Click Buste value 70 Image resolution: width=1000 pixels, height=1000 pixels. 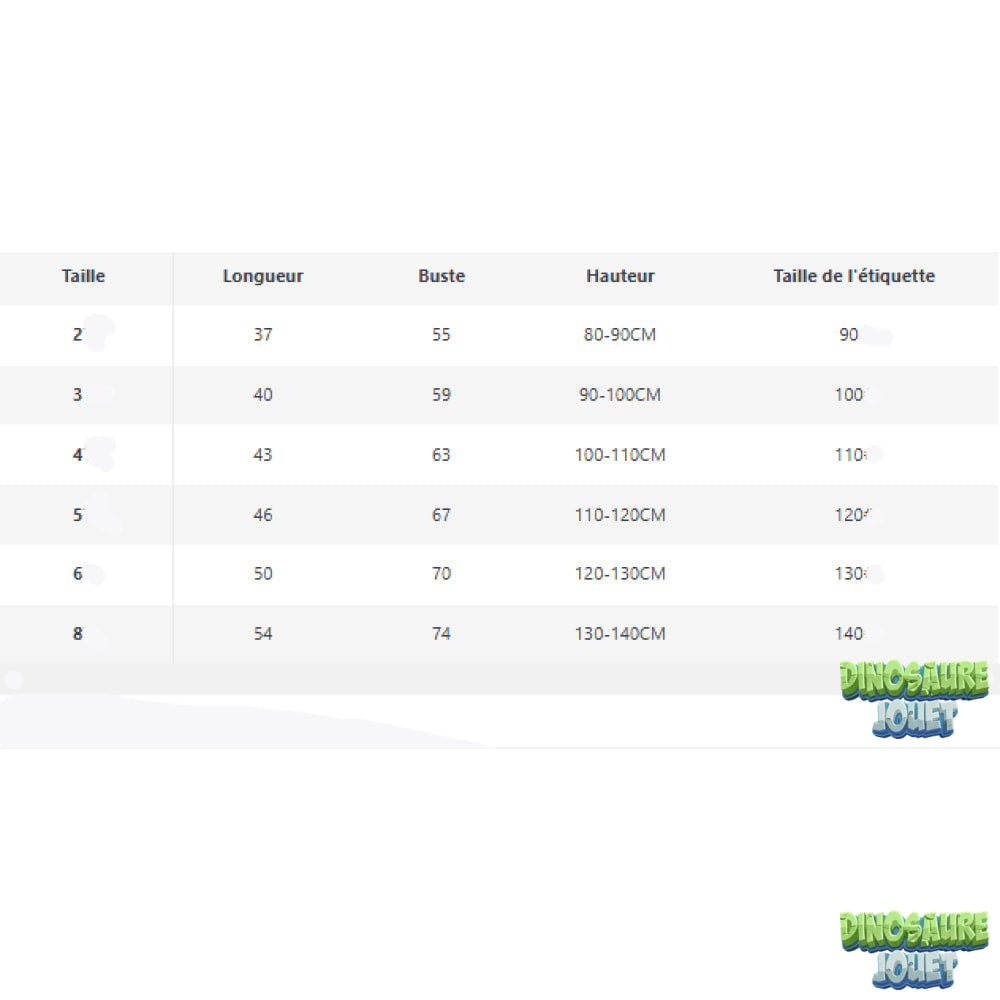(x=441, y=574)
